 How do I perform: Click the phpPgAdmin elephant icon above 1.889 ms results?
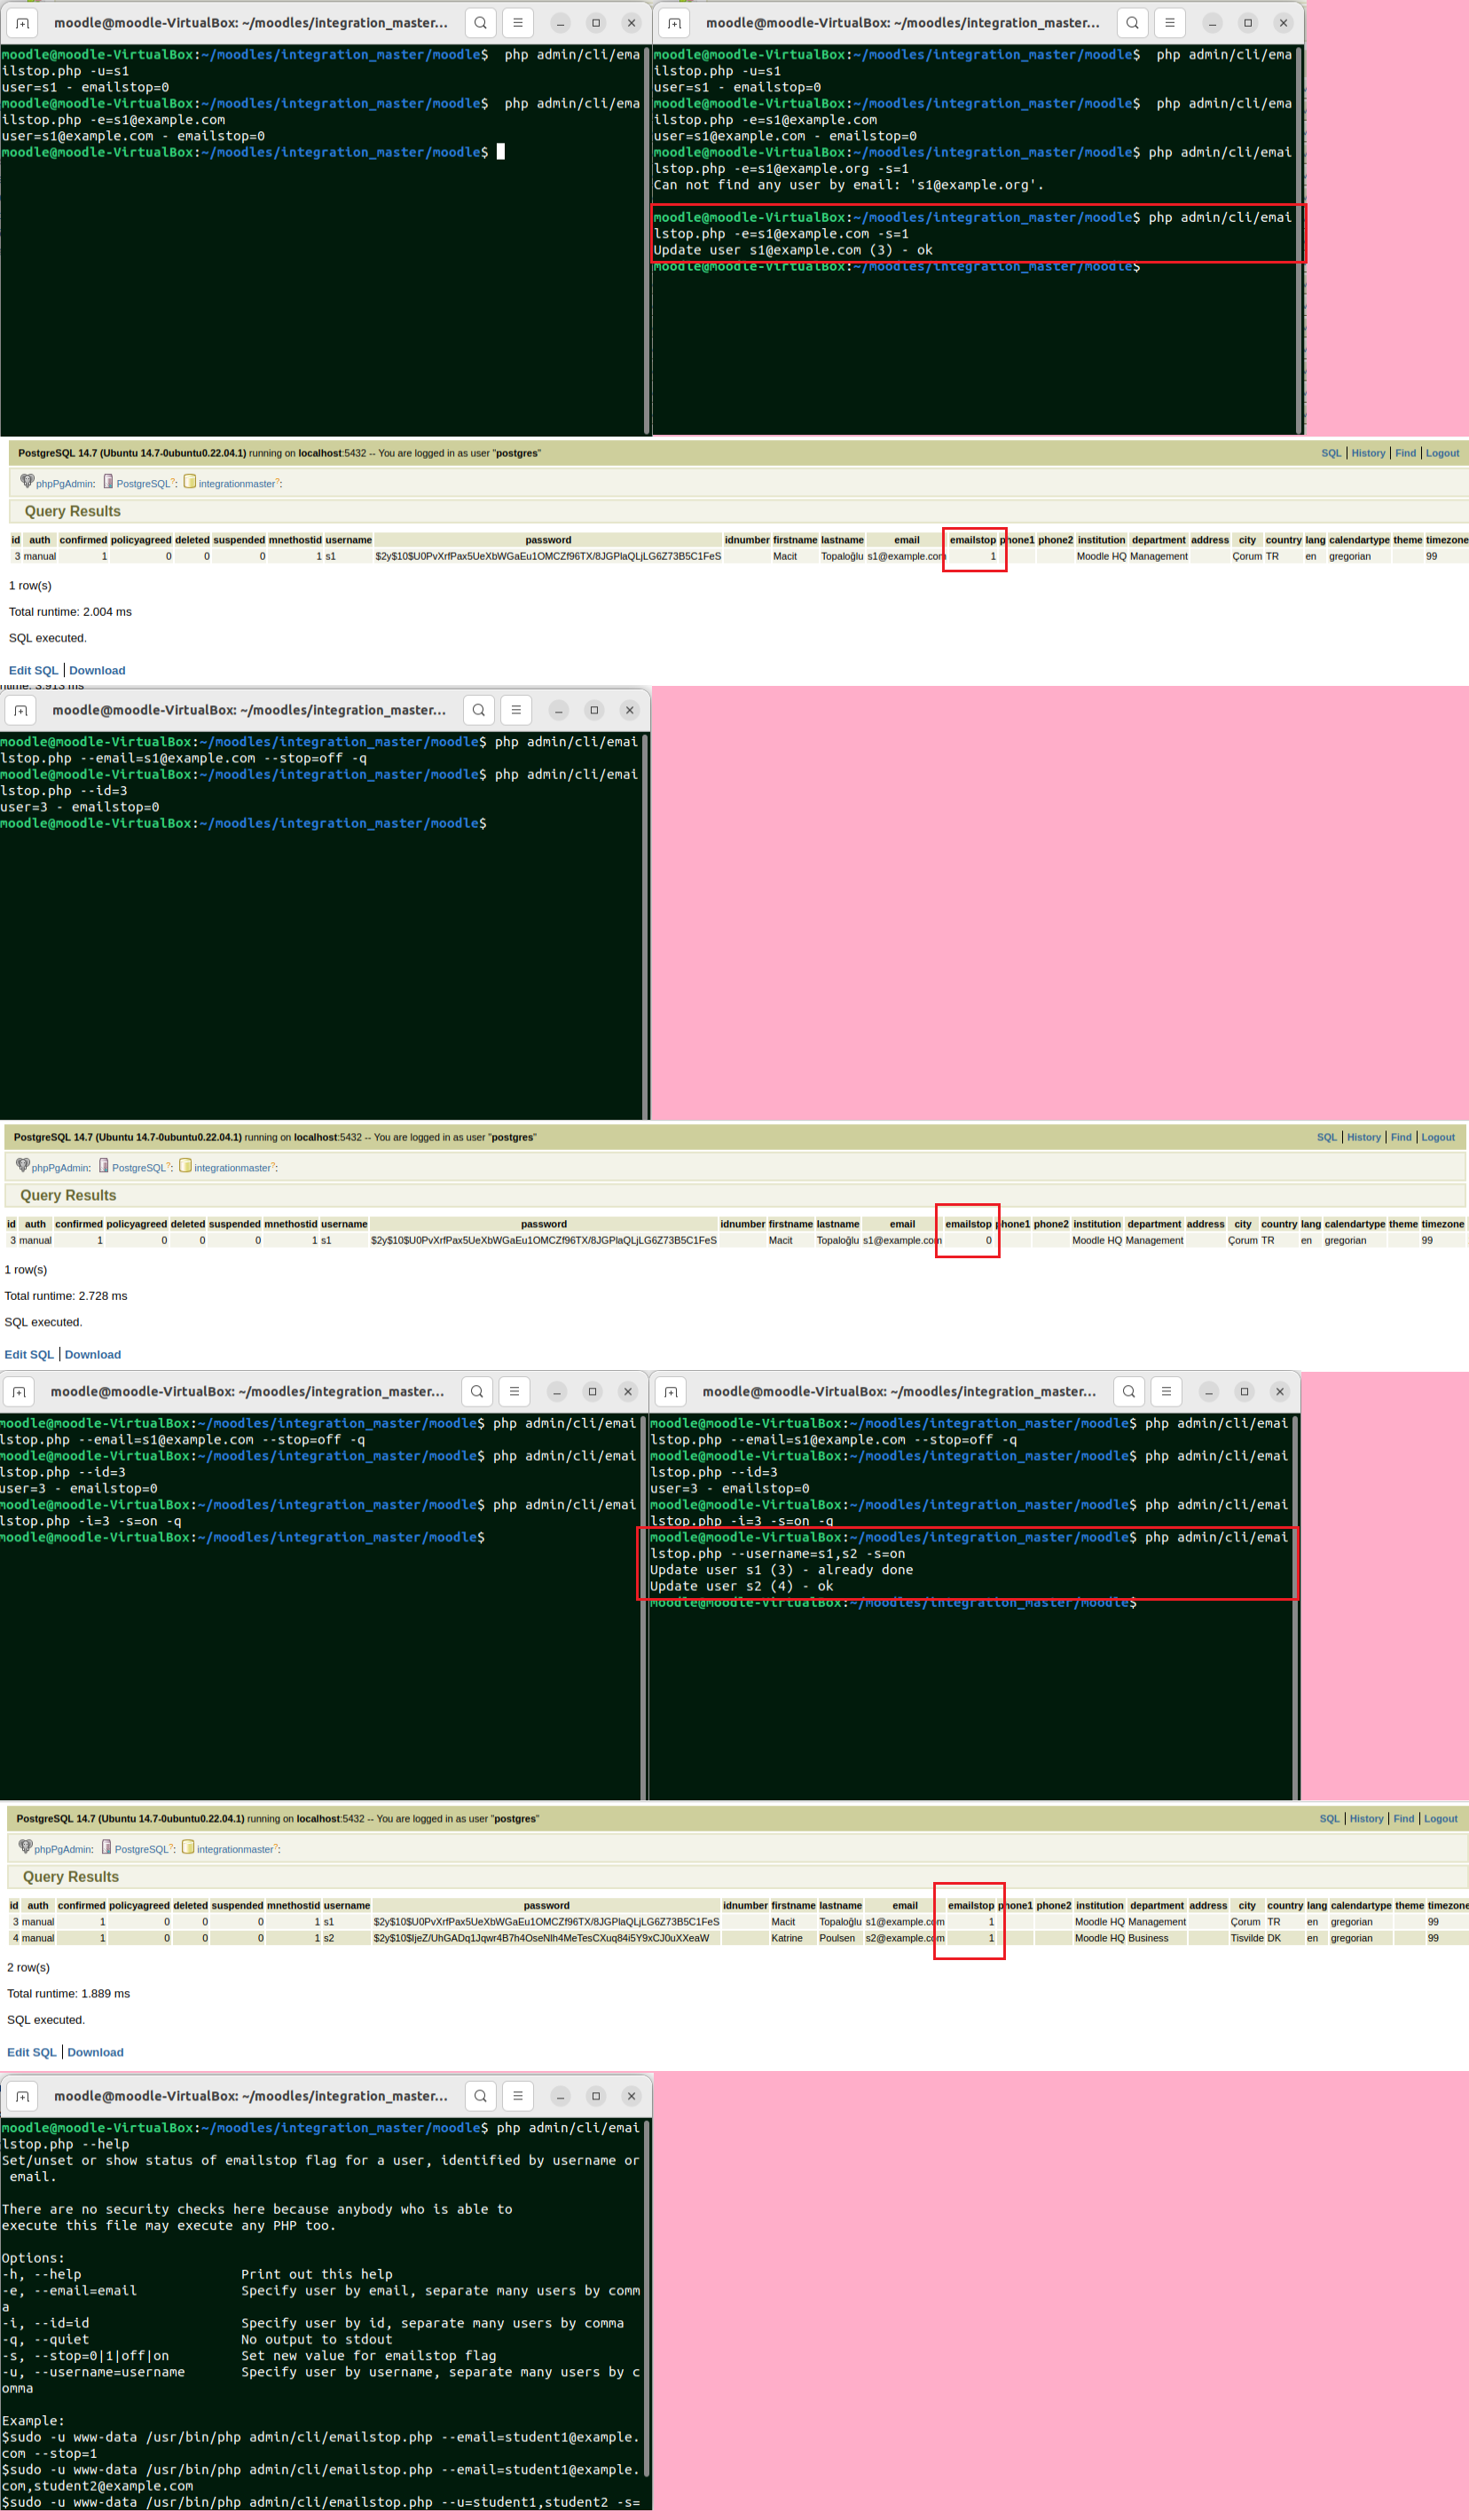[25, 1847]
